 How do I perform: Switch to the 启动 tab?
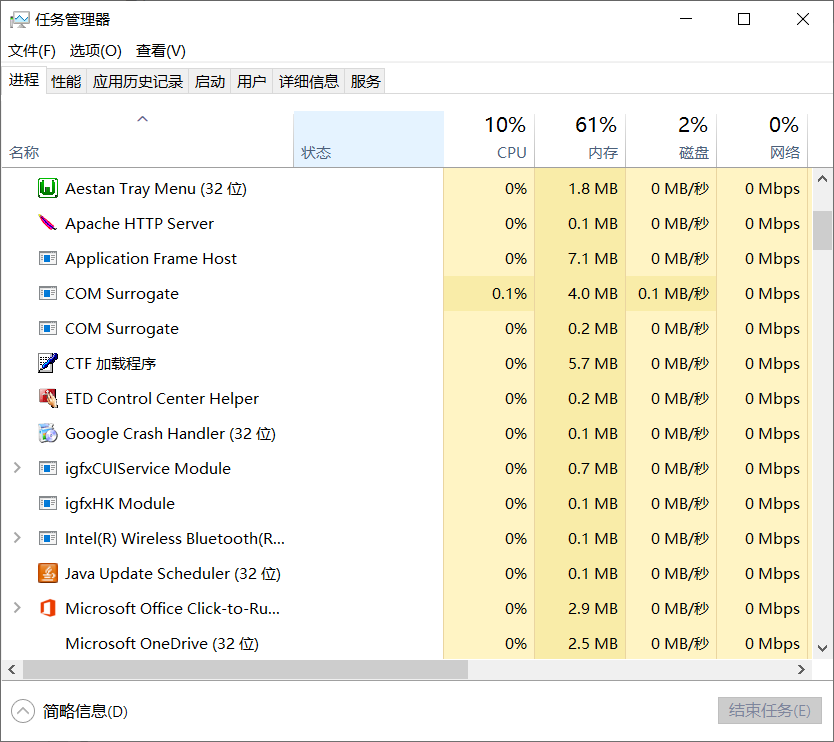click(x=210, y=81)
